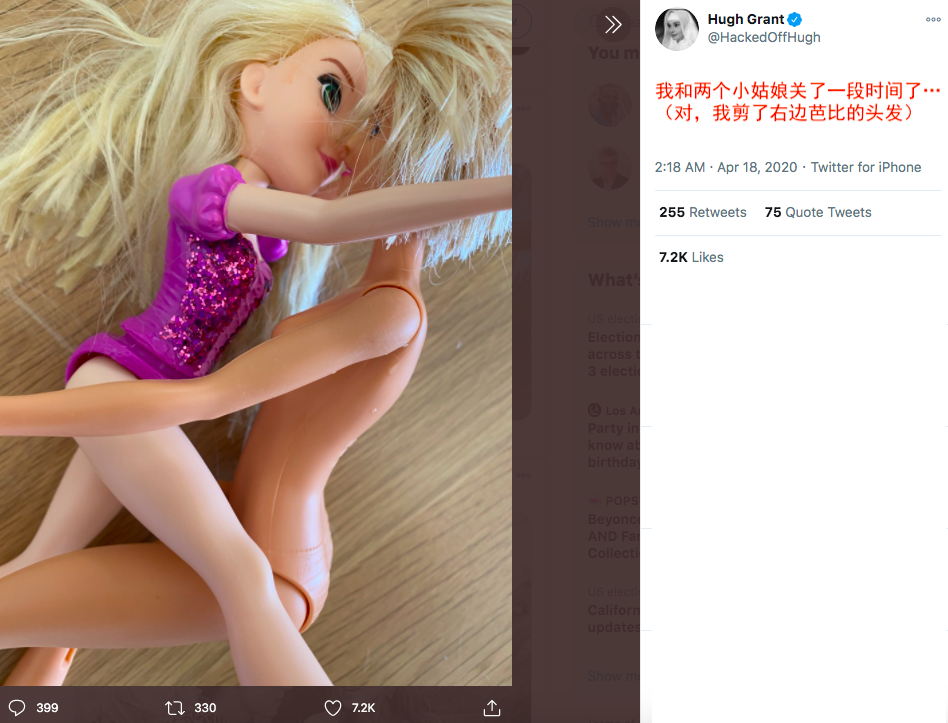The height and width of the screenshot is (723, 948).
Task: Open the three-dot more options menu
Action: click(x=933, y=20)
